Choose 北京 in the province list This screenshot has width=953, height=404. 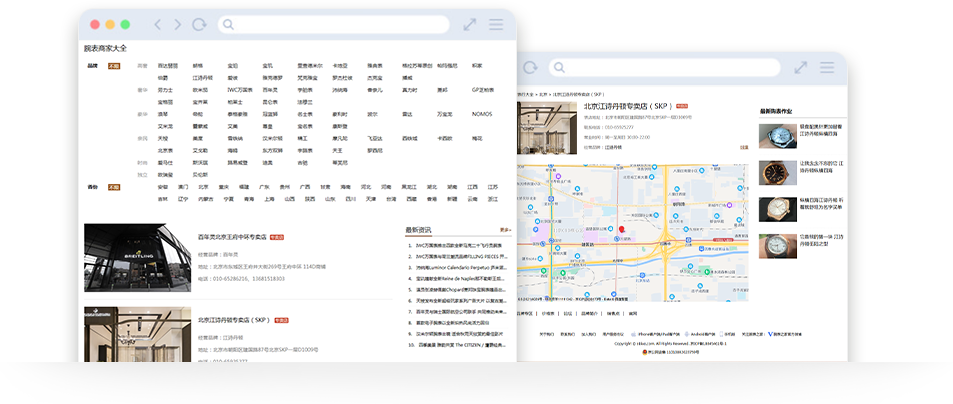[x=203, y=187]
